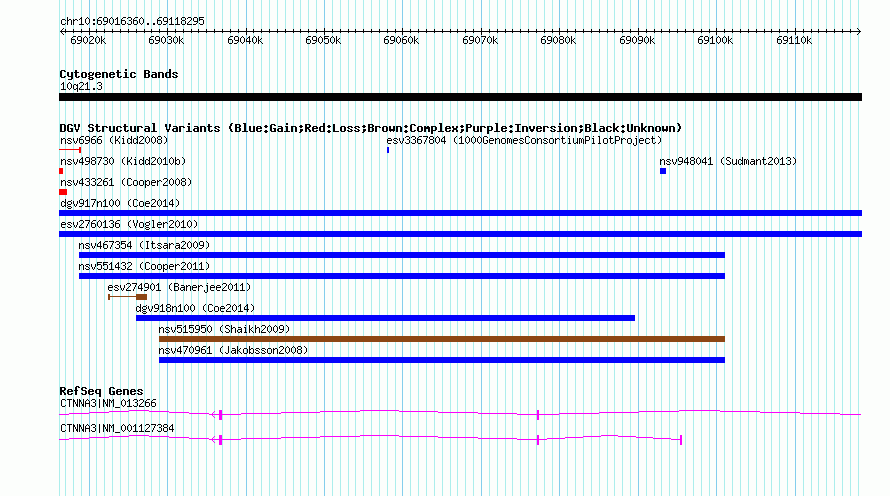Click the 69040k ruler tick label
Image resolution: width=890 pixels, height=496 pixels.
pos(245,40)
